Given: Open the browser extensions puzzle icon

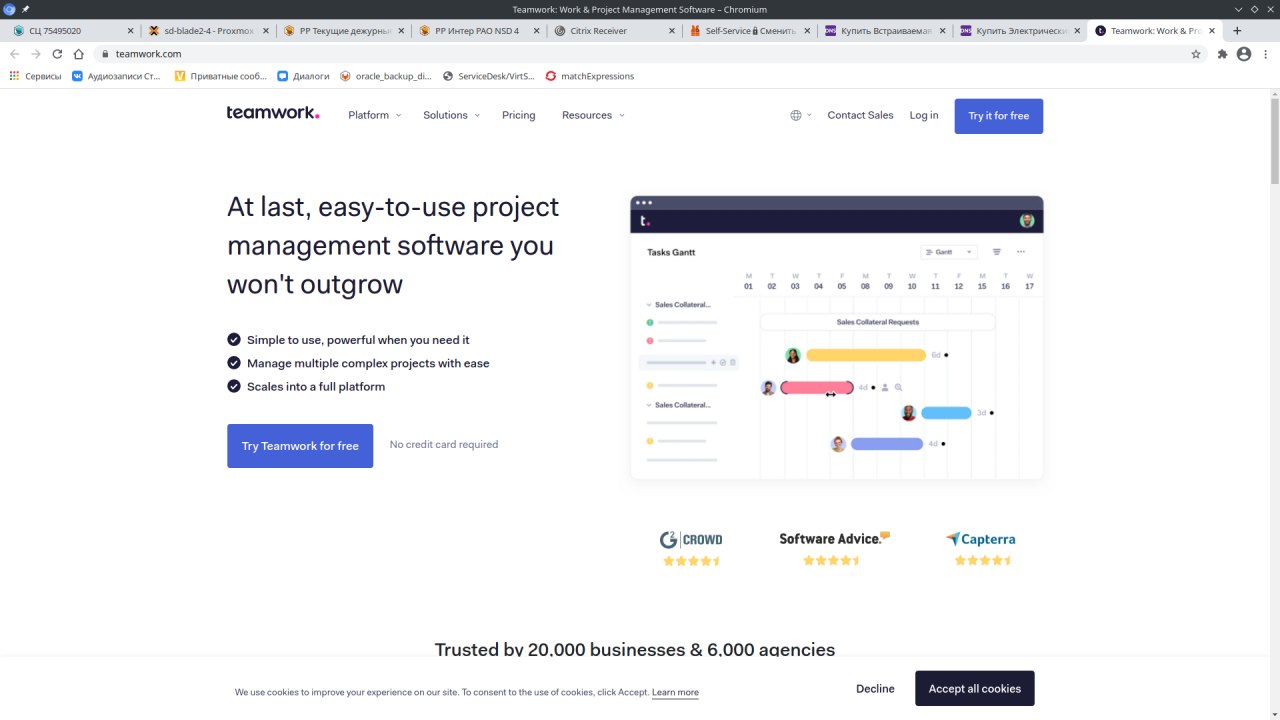Looking at the screenshot, I should tap(1222, 54).
